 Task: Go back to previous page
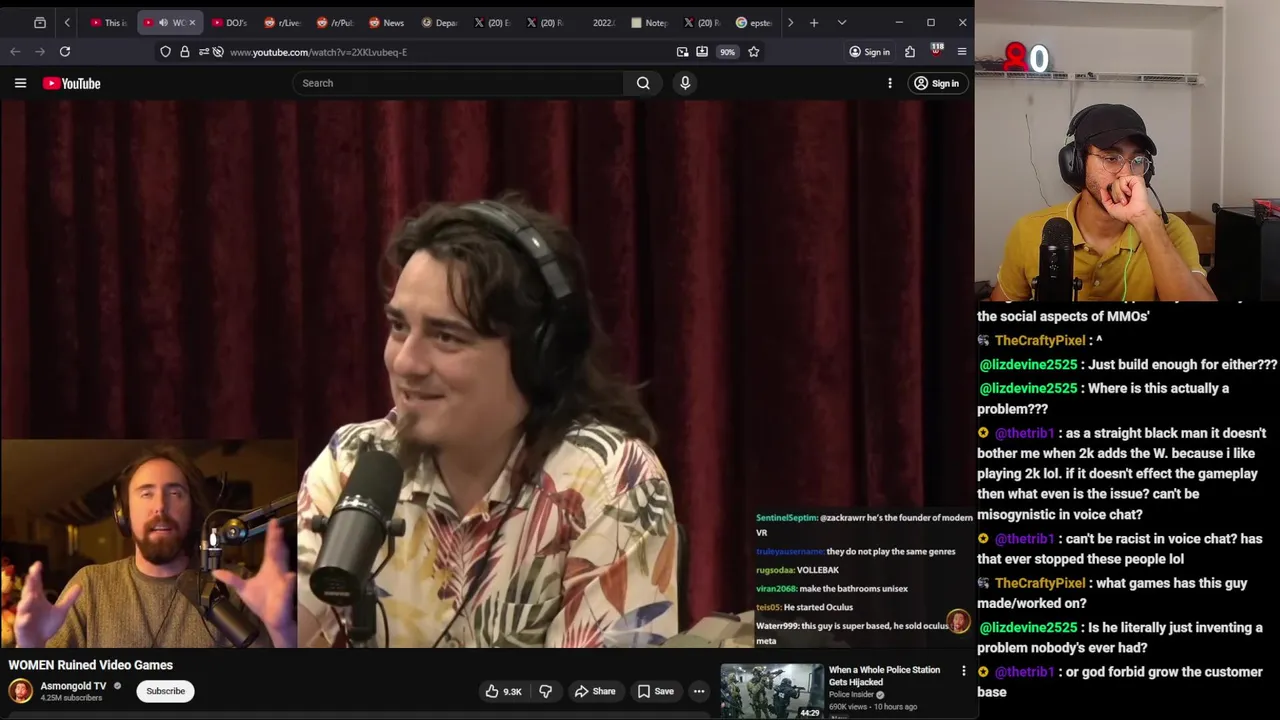[15, 51]
